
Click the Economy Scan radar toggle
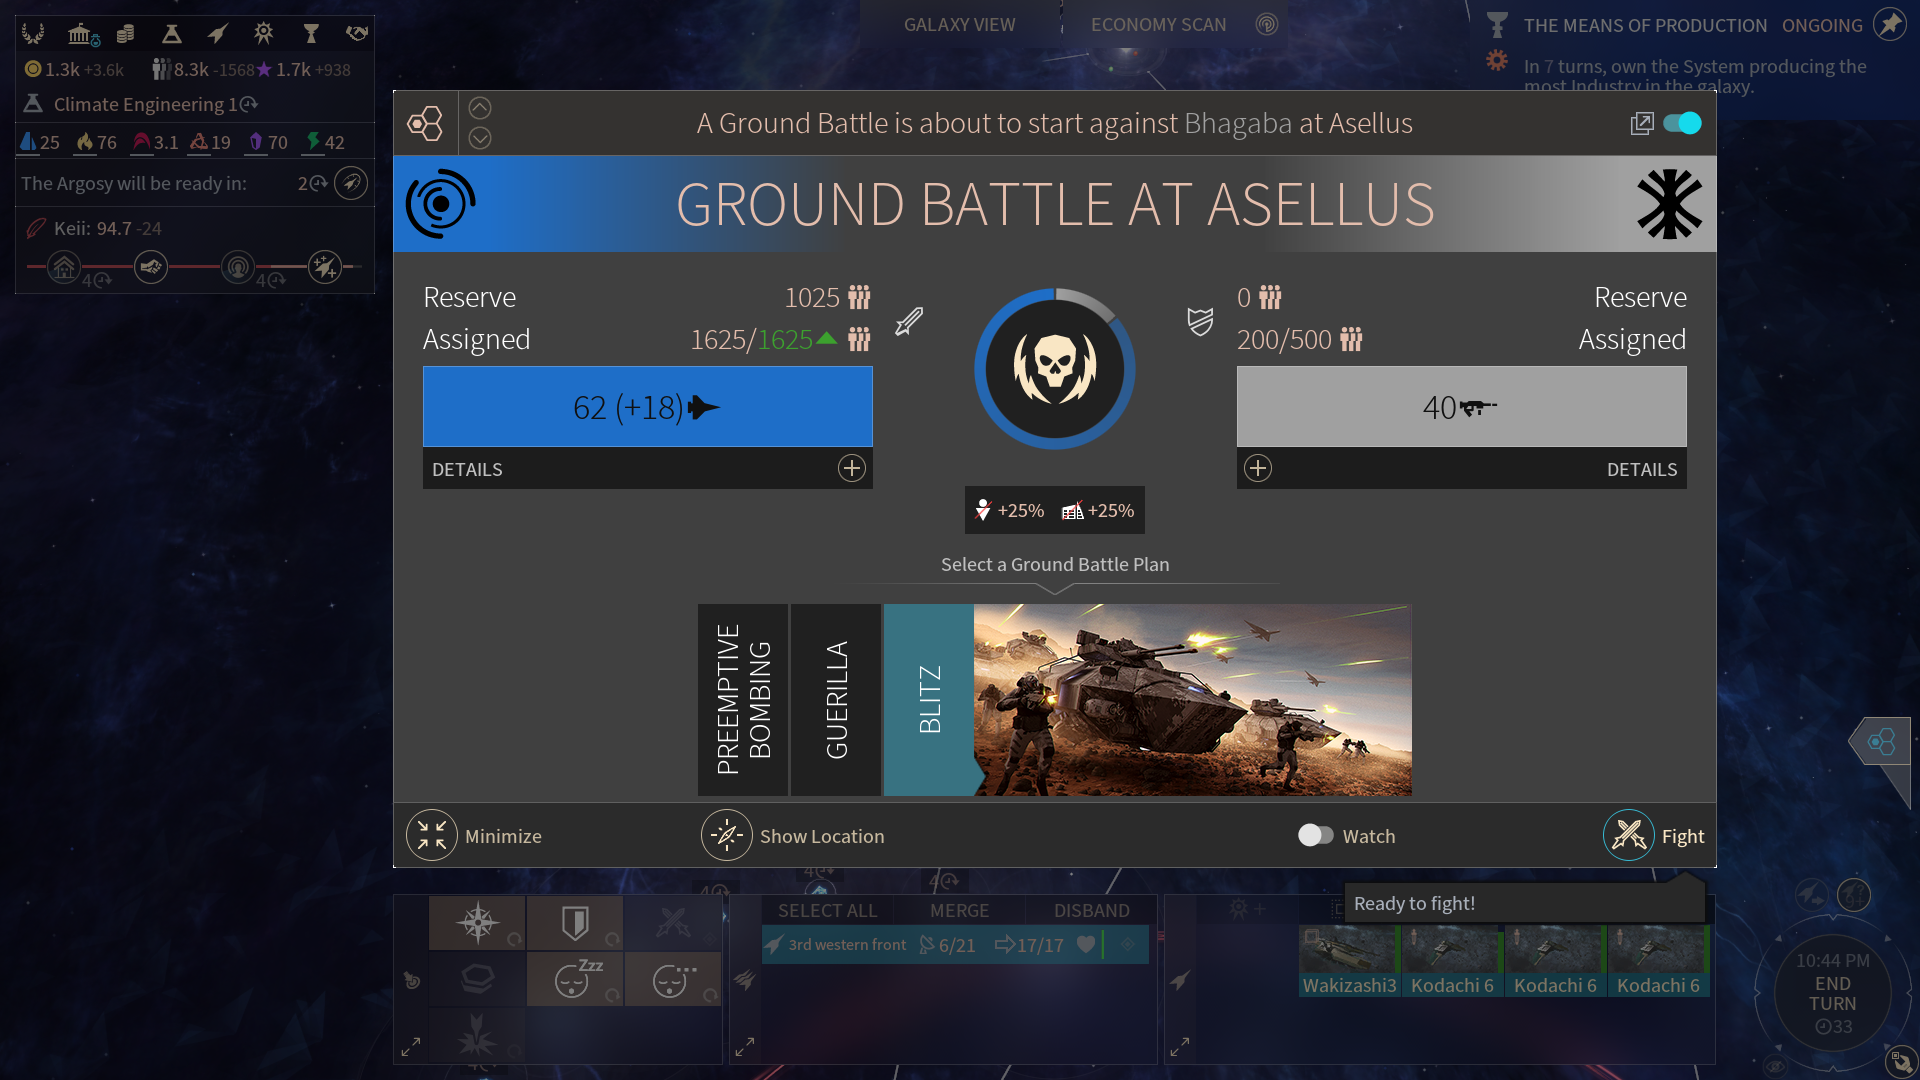coord(1266,24)
